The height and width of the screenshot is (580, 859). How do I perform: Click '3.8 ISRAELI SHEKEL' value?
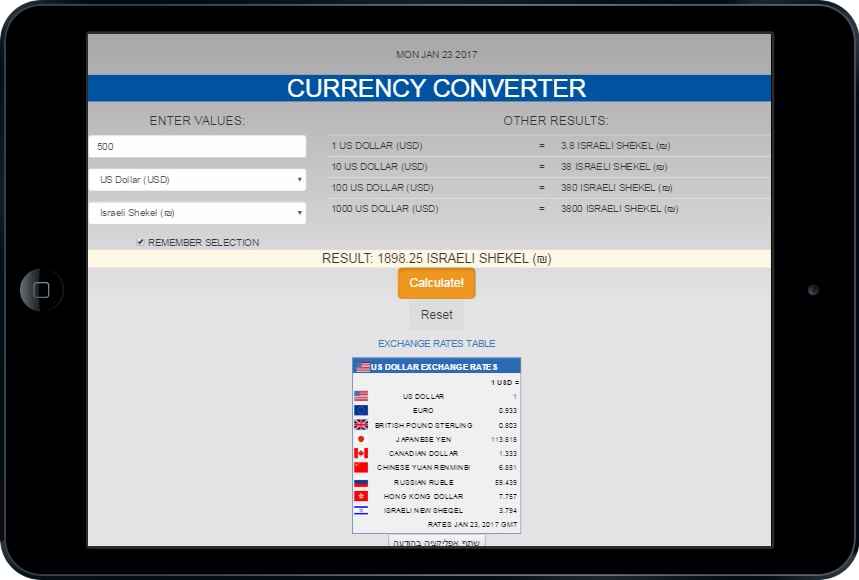pyautogui.click(x=615, y=146)
